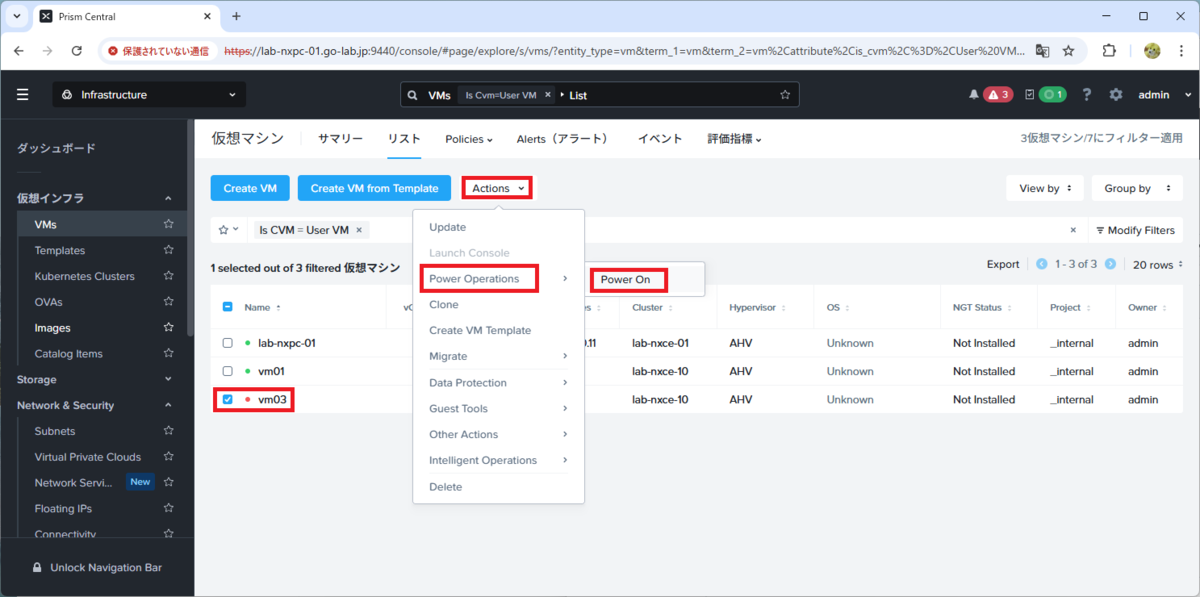Favorite the Templates sidebar star
The width and height of the screenshot is (1200, 597).
click(x=169, y=250)
